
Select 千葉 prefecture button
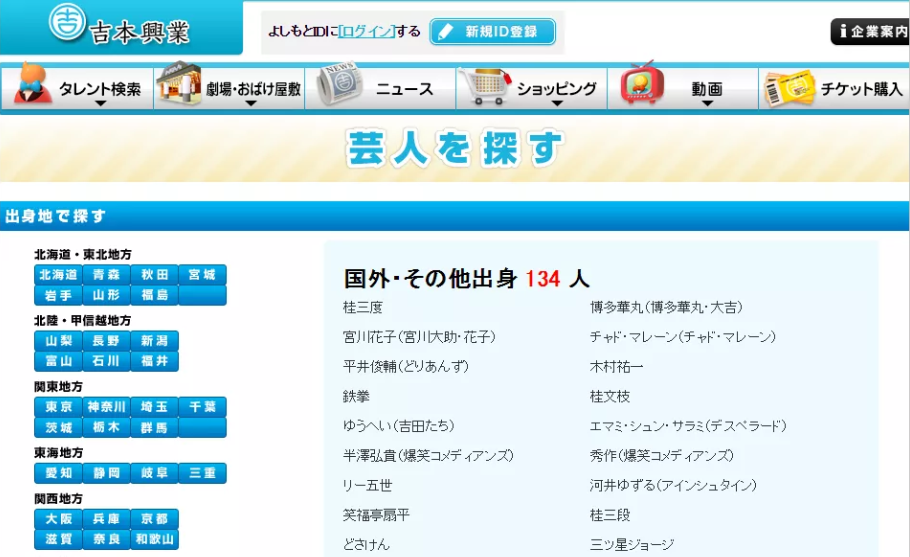tap(203, 407)
